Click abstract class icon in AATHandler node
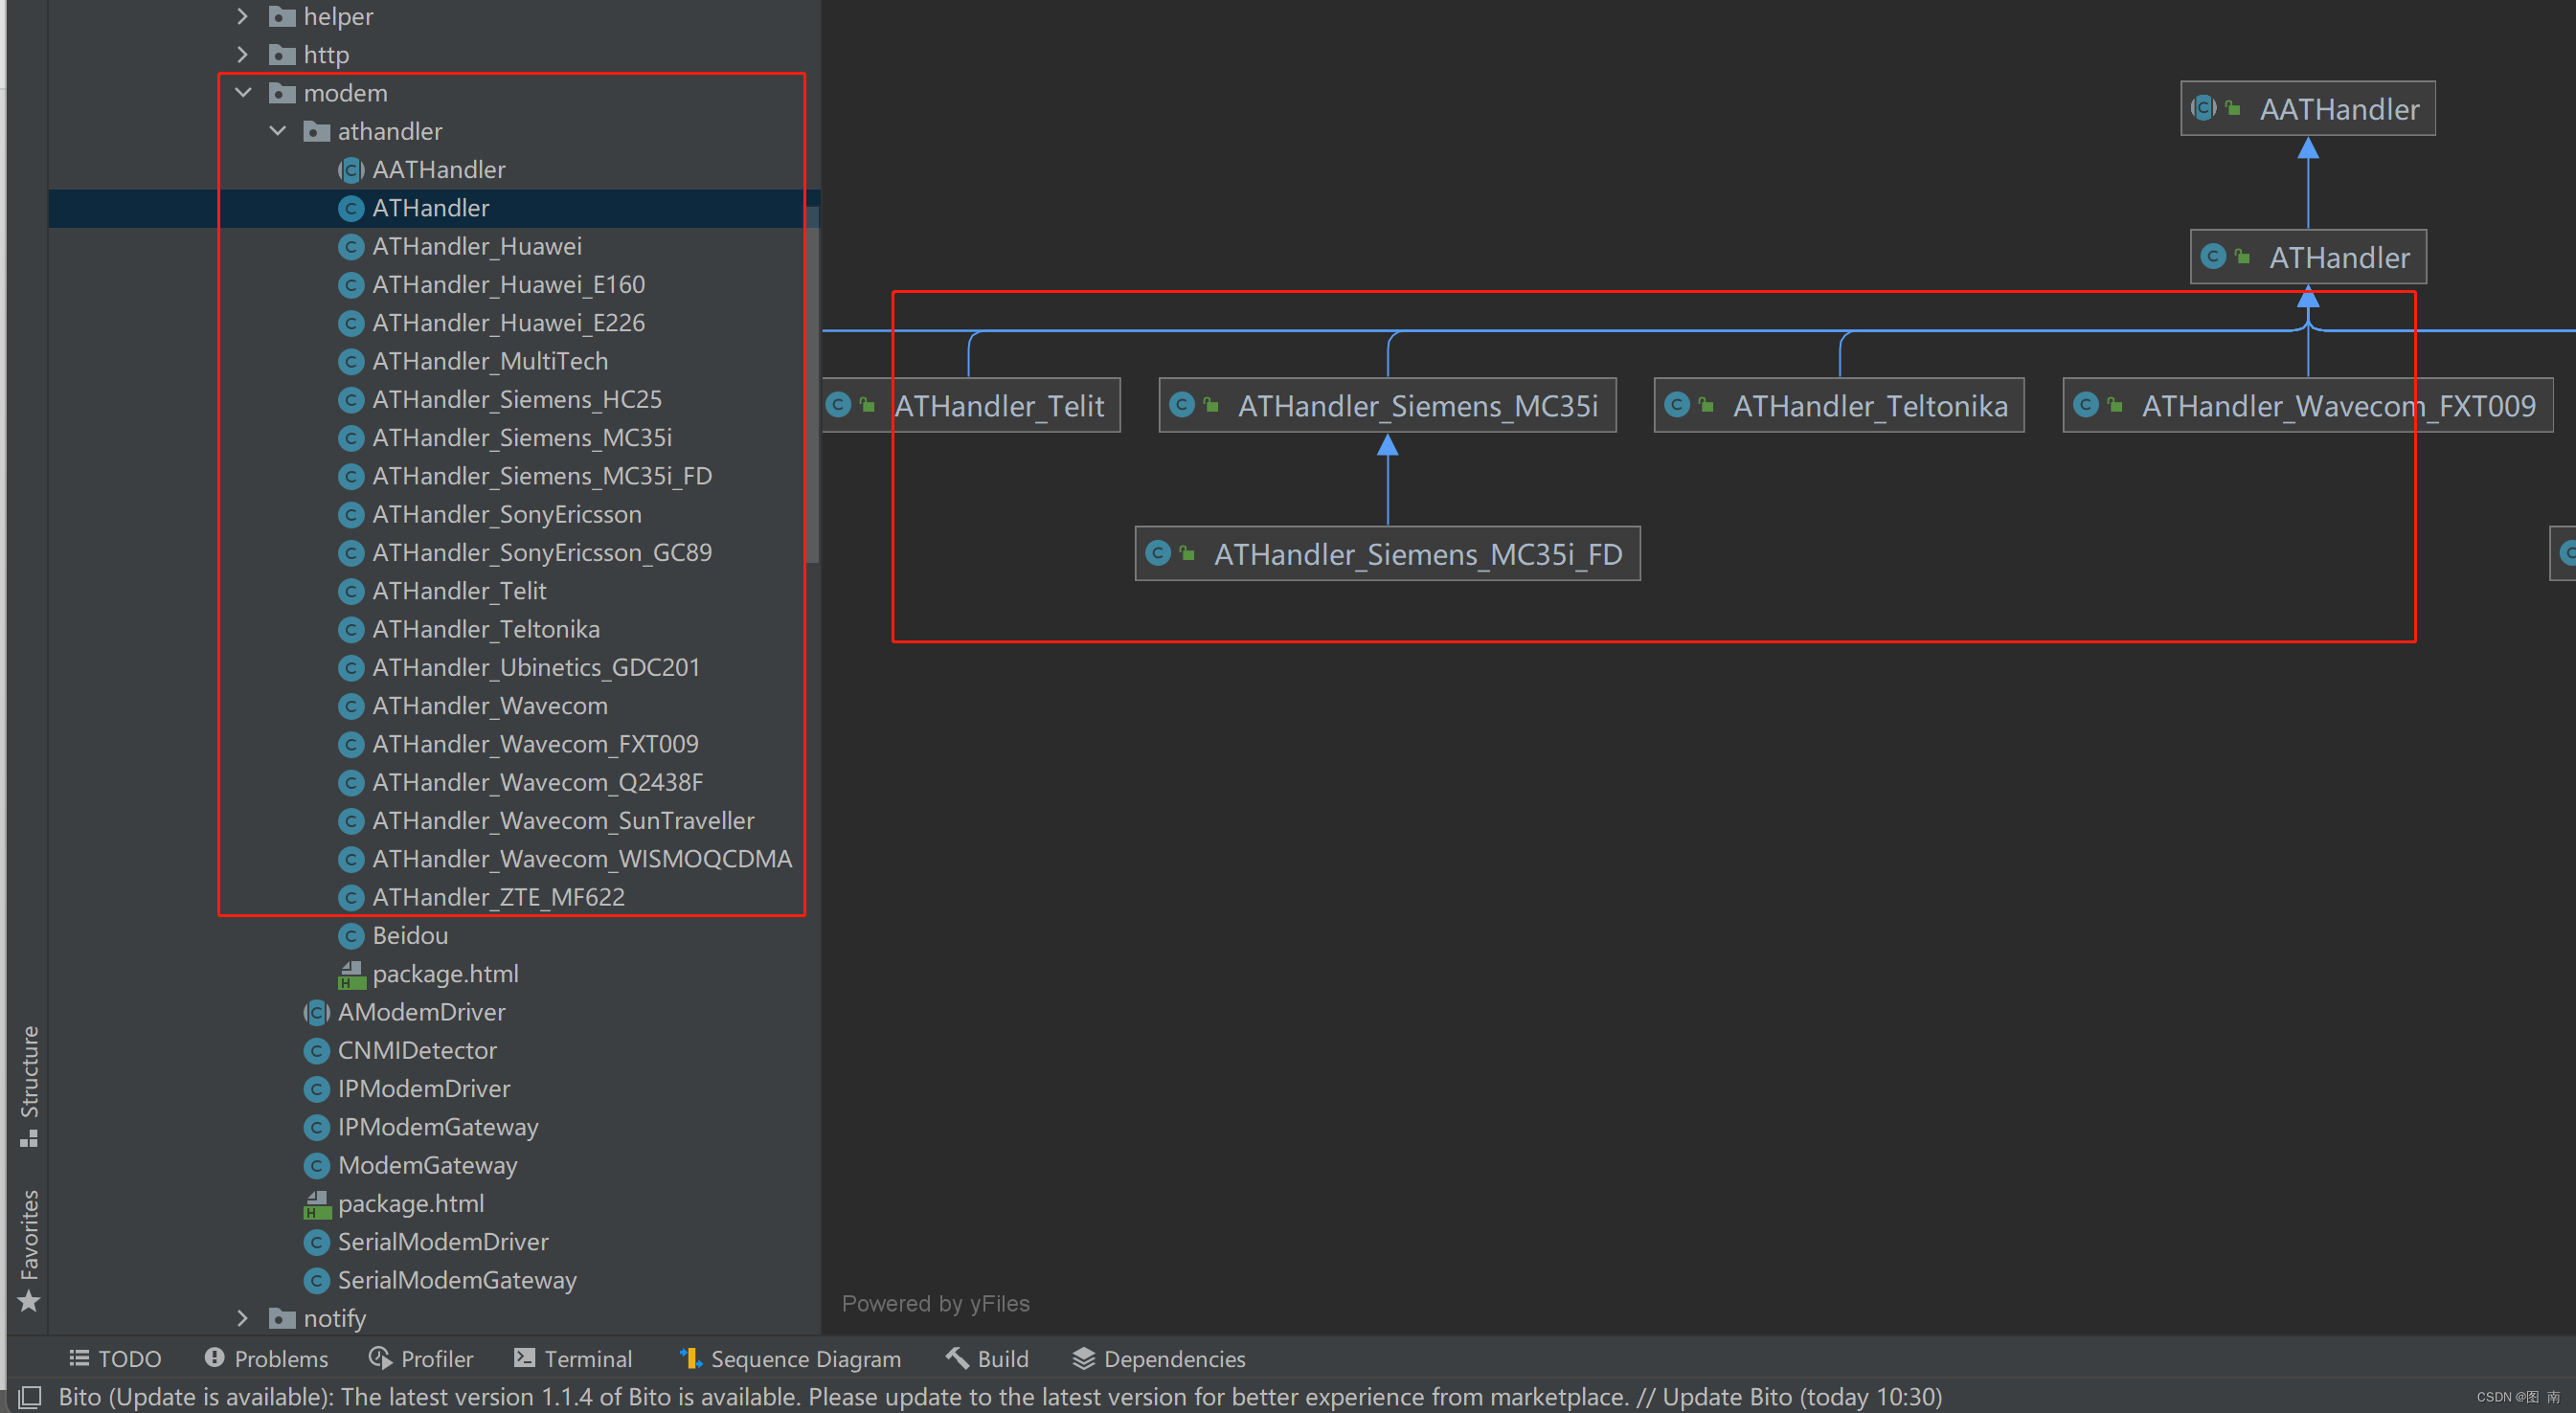This screenshot has height=1413, width=2576. (2203, 107)
